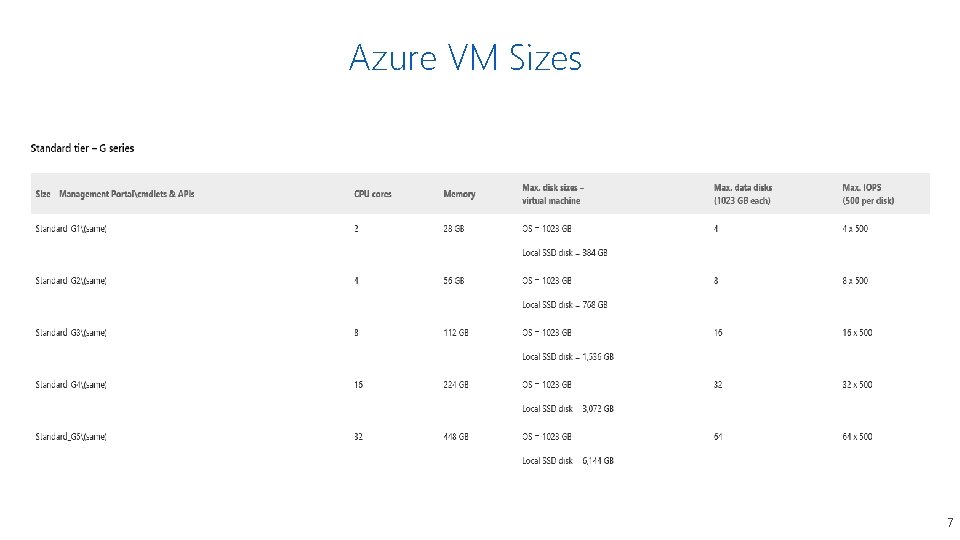Click the 'Azure VM Sizes' slide title

[465, 59]
